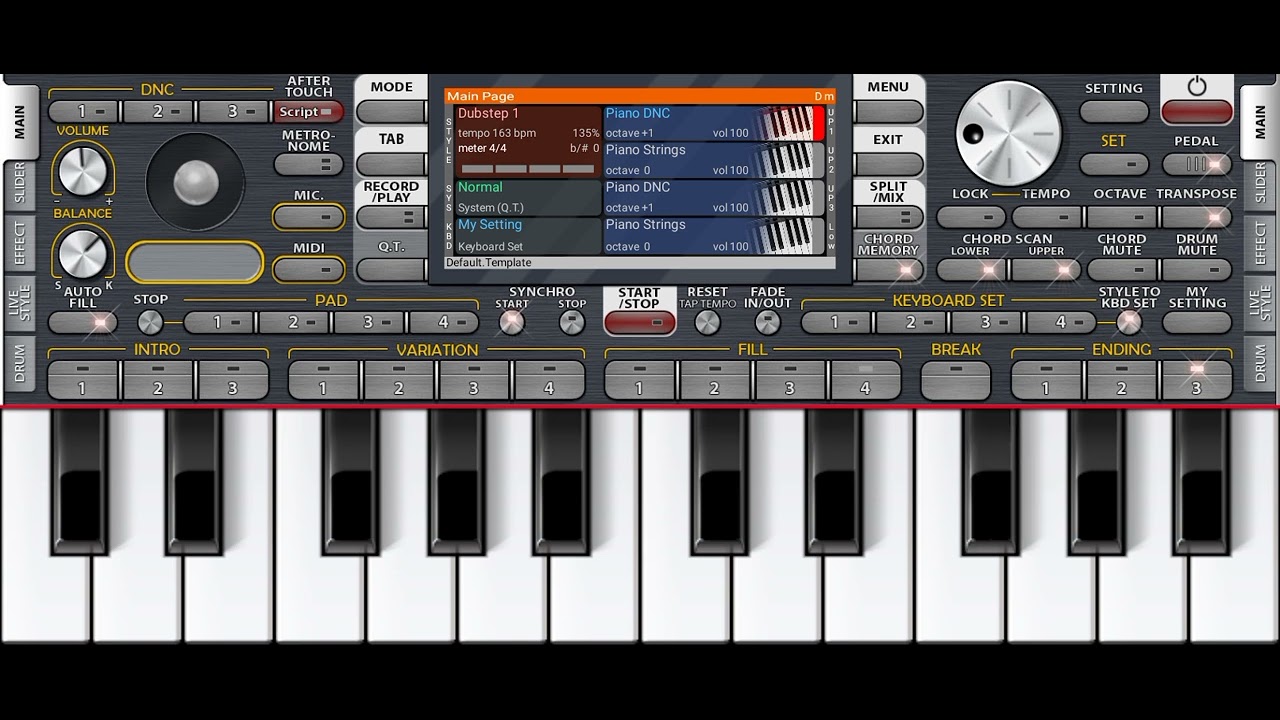This screenshot has width=1280, height=720.
Task: Toggle Chord Memory button
Action: point(888,269)
